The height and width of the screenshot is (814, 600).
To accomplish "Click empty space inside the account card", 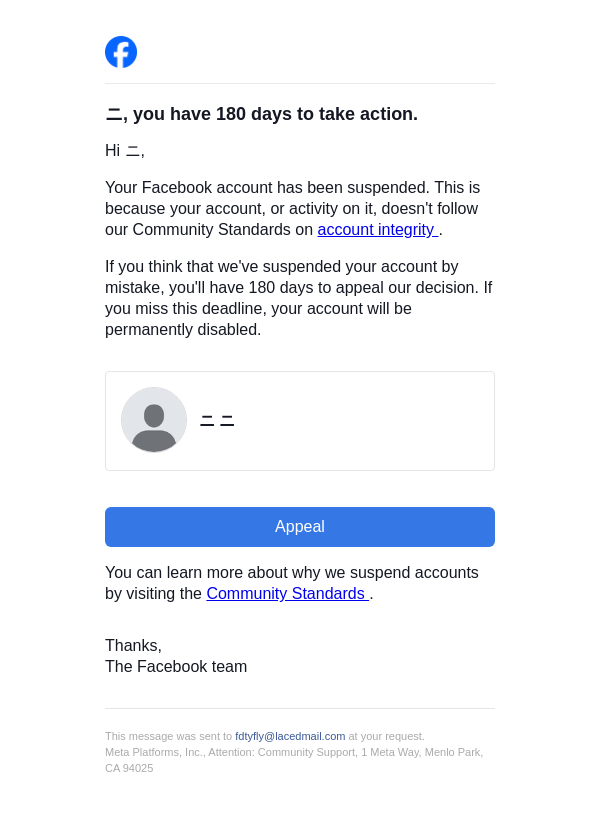I will coord(380,421).
